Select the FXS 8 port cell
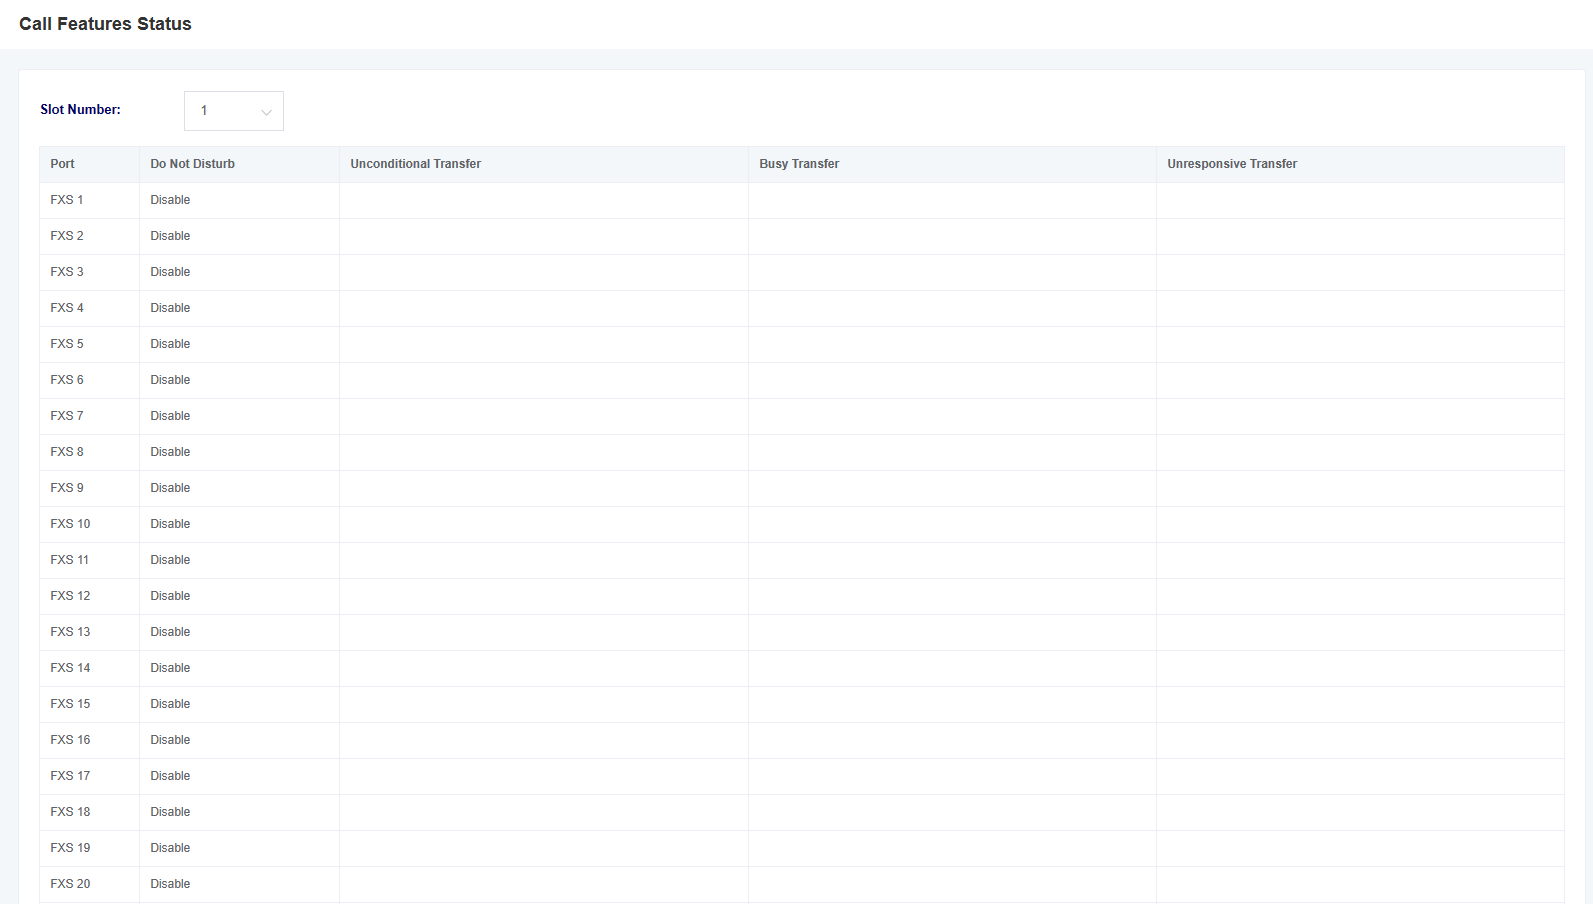1593x904 pixels. pos(89,452)
